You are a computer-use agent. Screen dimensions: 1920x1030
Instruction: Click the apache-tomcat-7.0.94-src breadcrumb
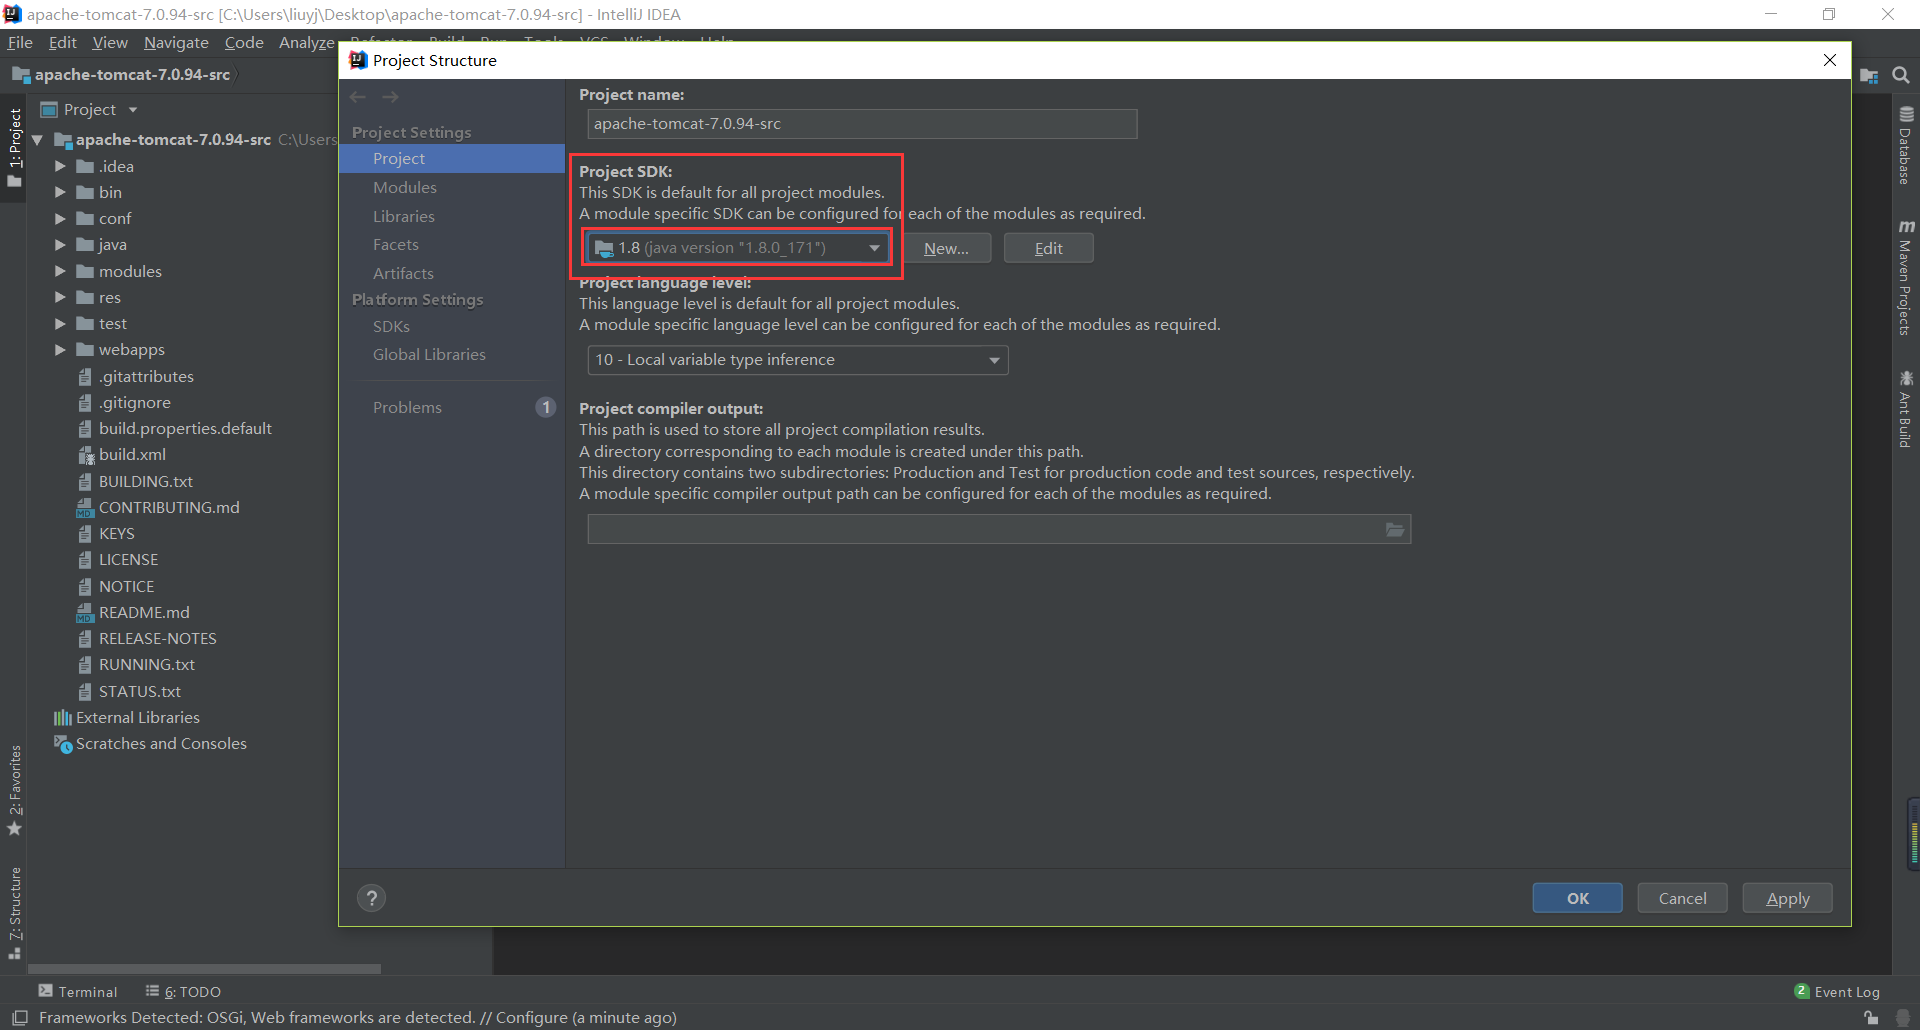point(121,75)
